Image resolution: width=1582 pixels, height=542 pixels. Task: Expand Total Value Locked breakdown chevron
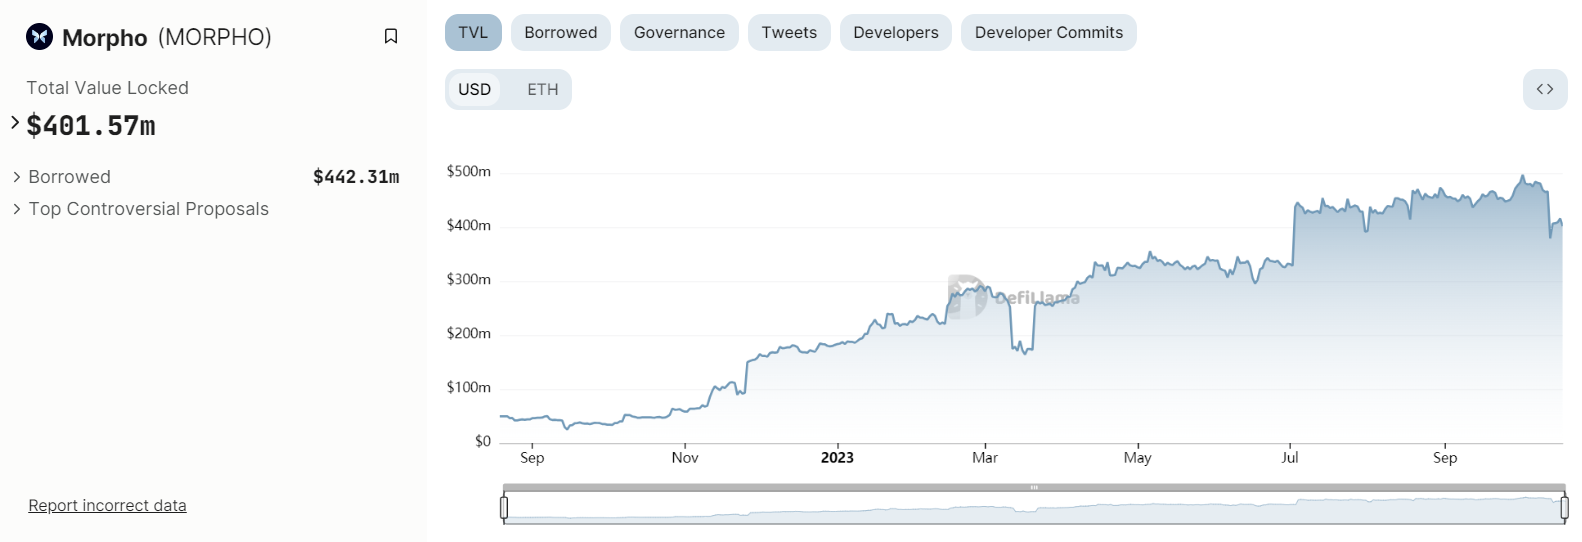(x=15, y=123)
